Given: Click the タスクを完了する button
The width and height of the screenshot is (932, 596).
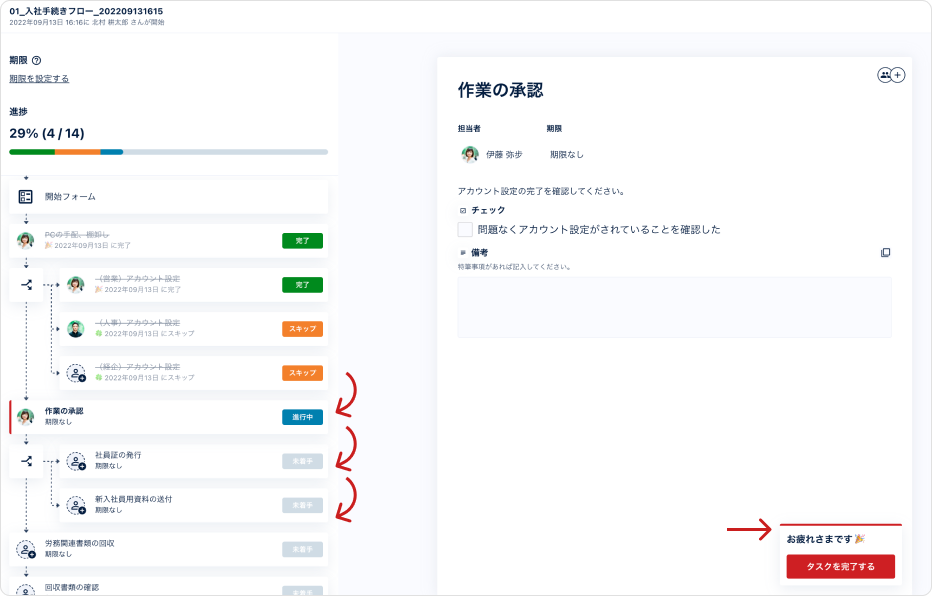Looking at the screenshot, I should [x=840, y=566].
